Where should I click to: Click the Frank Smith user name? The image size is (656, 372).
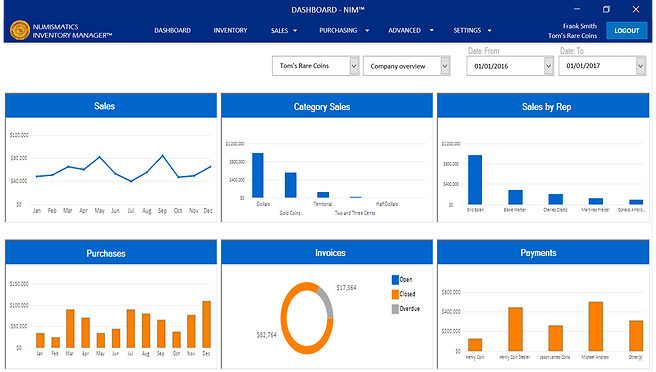click(x=579, y=26)
